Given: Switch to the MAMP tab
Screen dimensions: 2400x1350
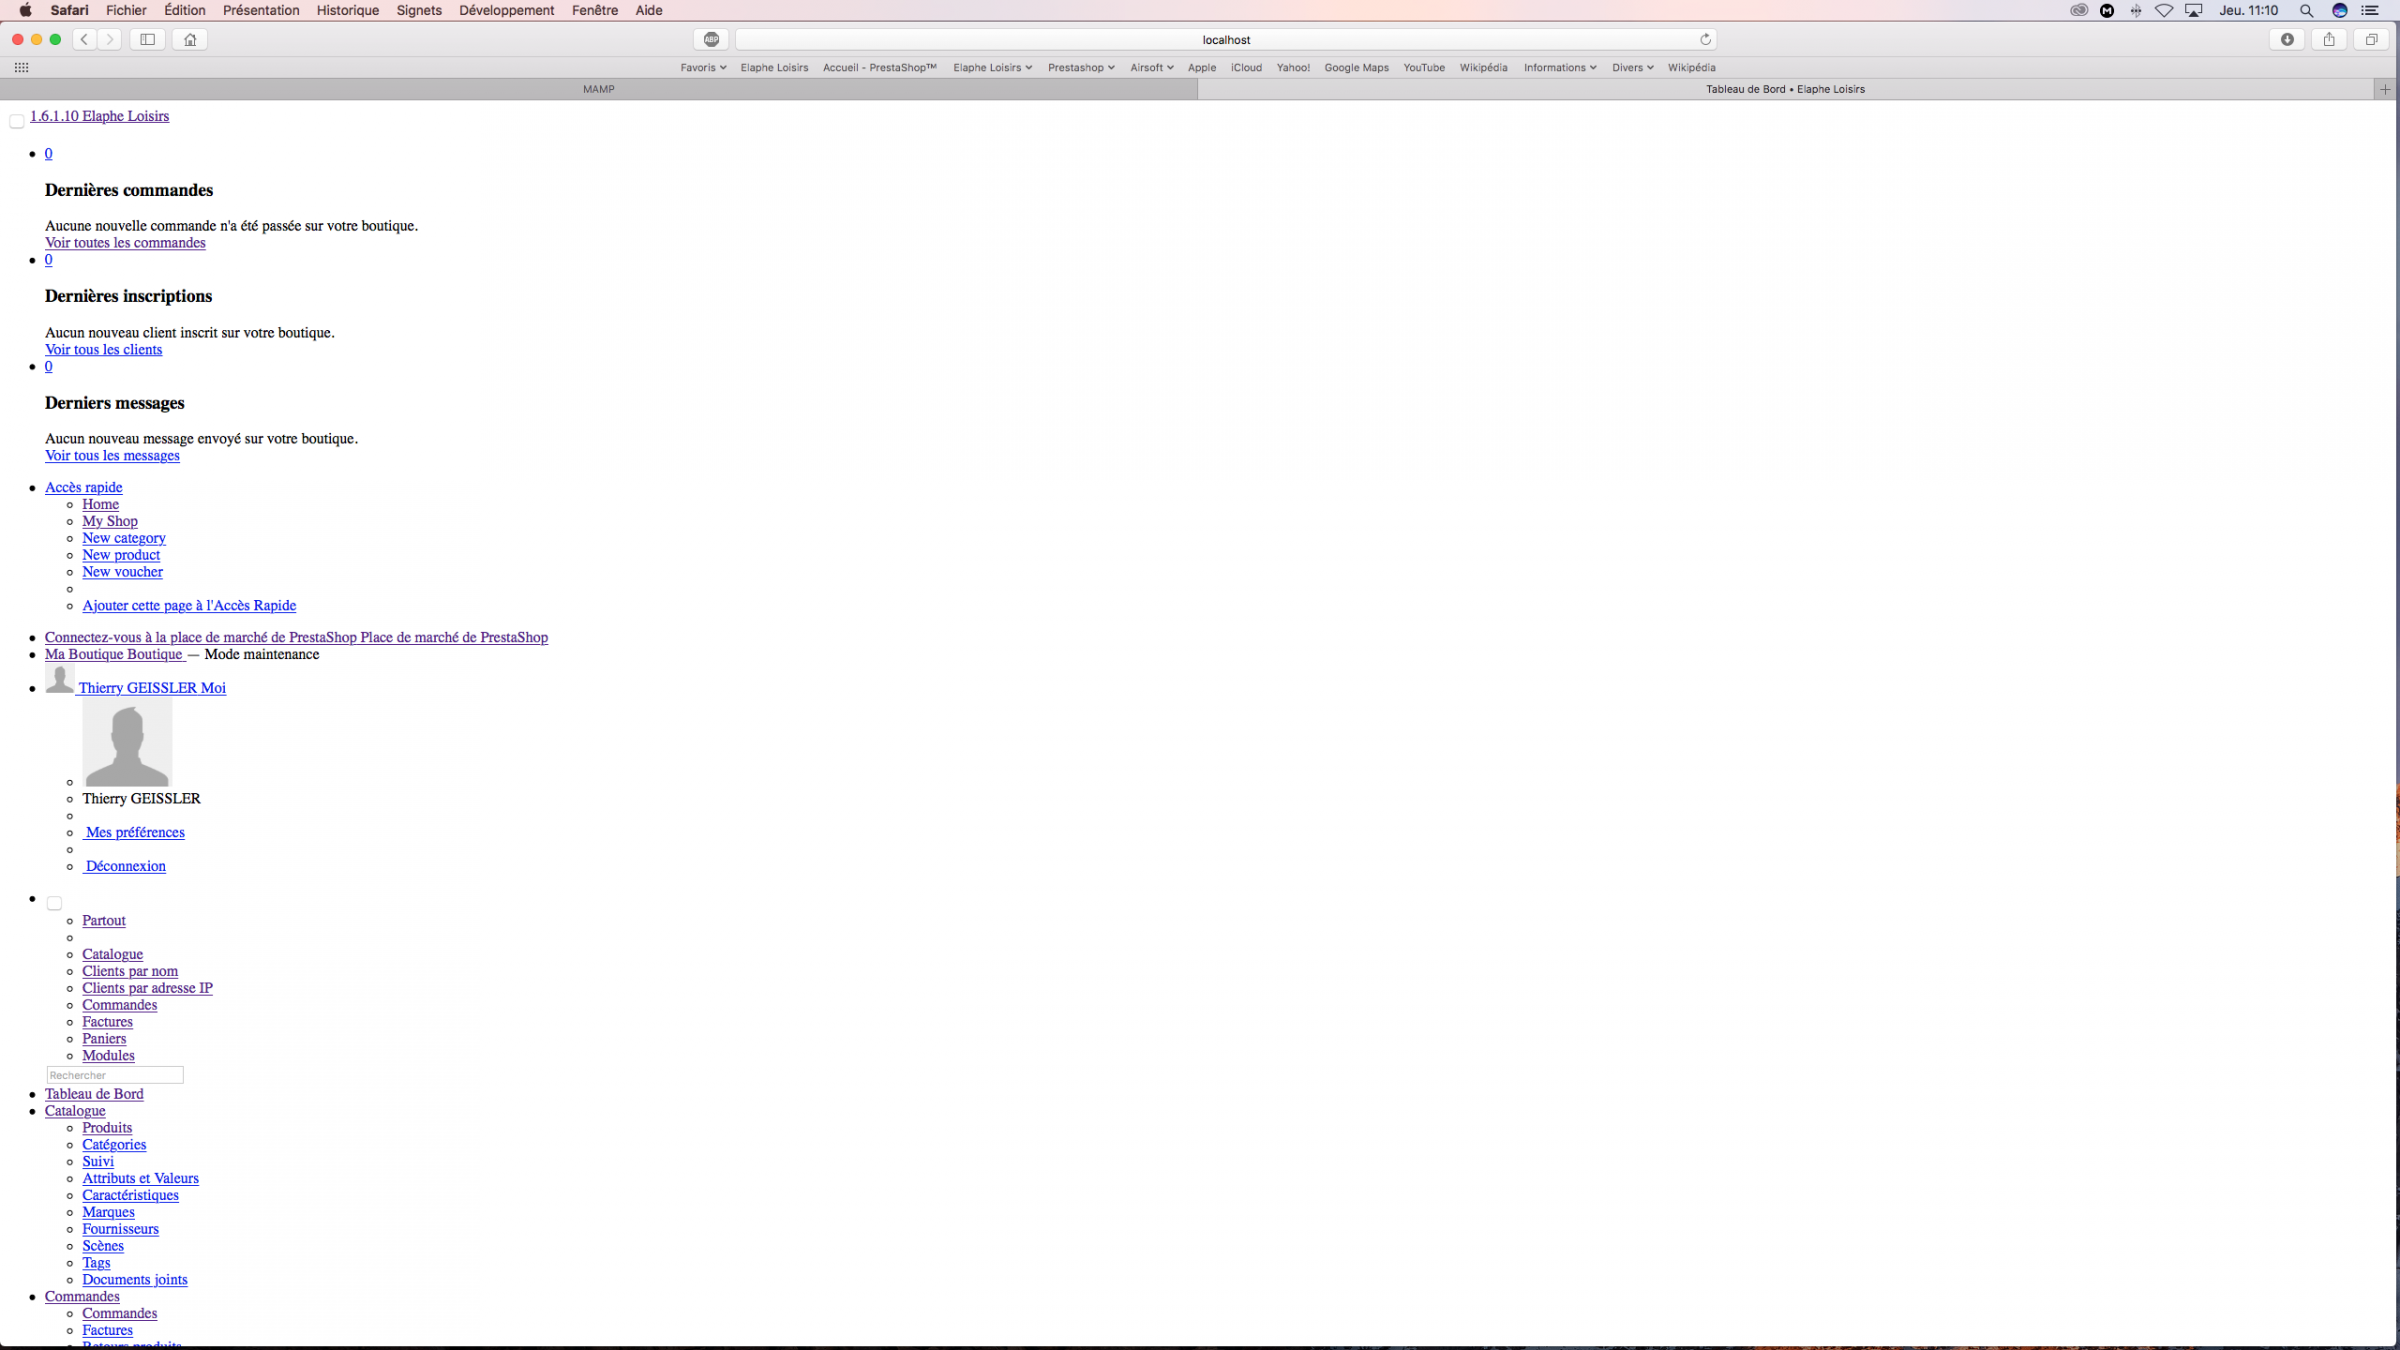Looking at the screenshot, I should click(598, 89).
